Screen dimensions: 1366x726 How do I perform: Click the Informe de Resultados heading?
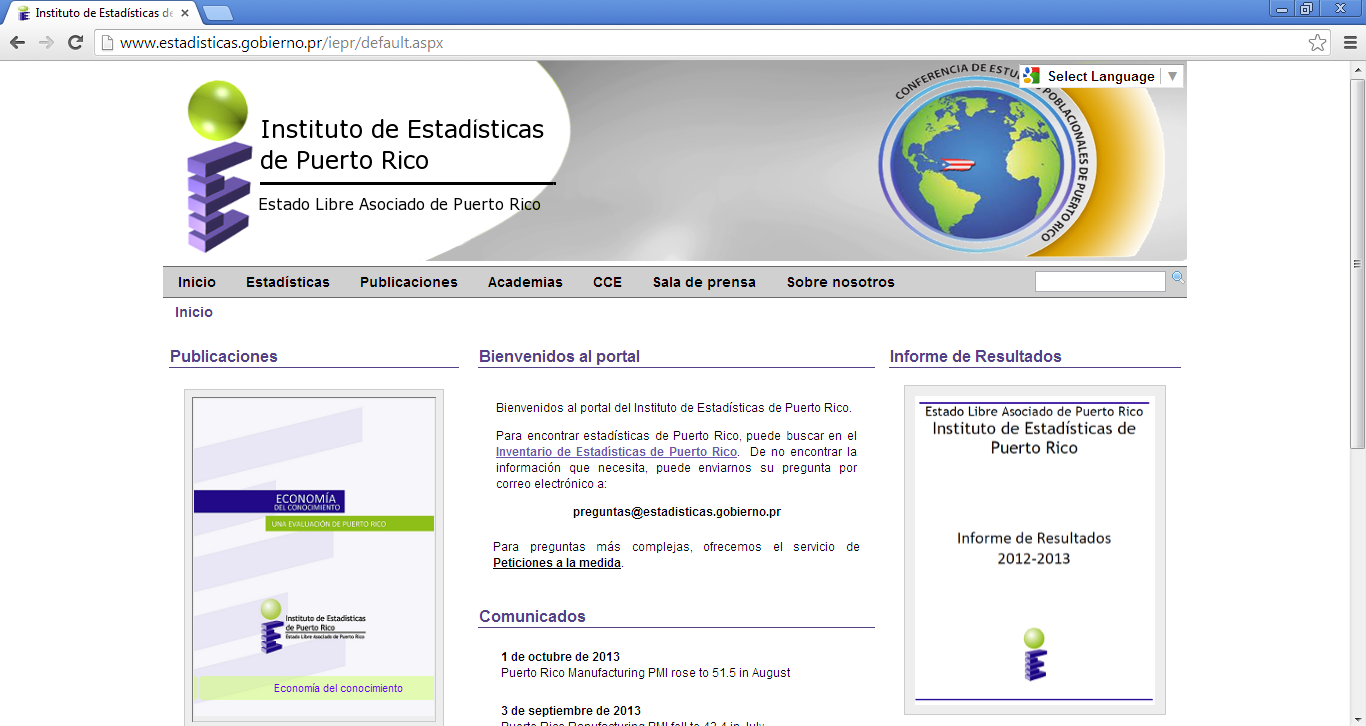[x=976, y=356]
